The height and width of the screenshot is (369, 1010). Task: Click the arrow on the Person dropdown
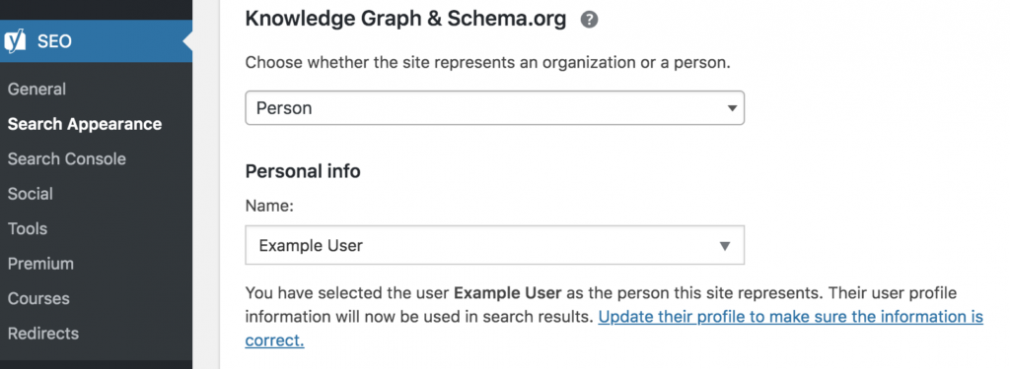pyautogui.click(x=732, y=108)
